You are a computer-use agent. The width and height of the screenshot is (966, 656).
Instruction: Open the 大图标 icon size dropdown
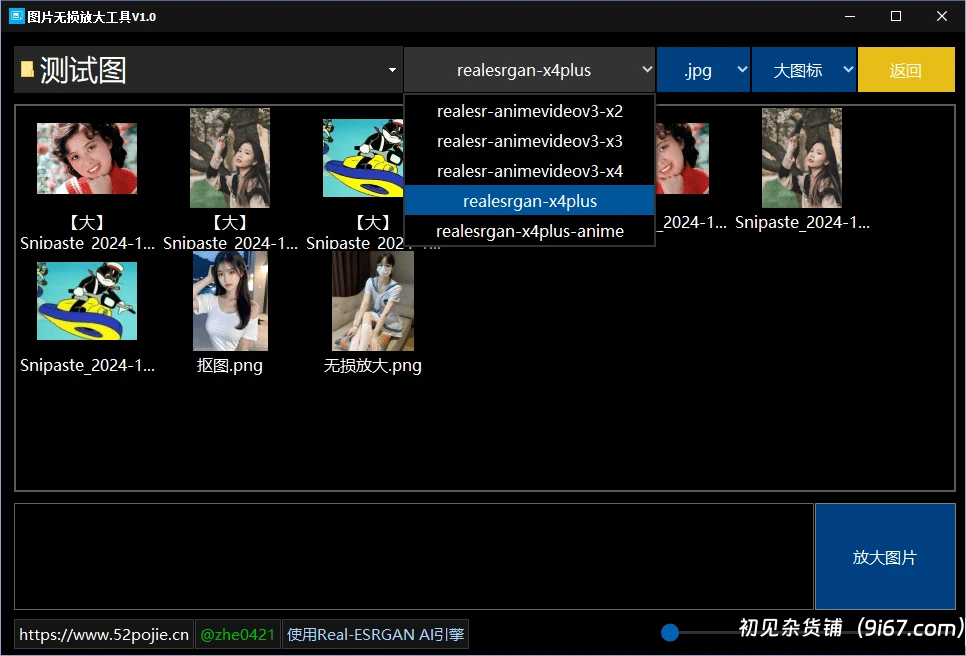click(x=804, y=70)
